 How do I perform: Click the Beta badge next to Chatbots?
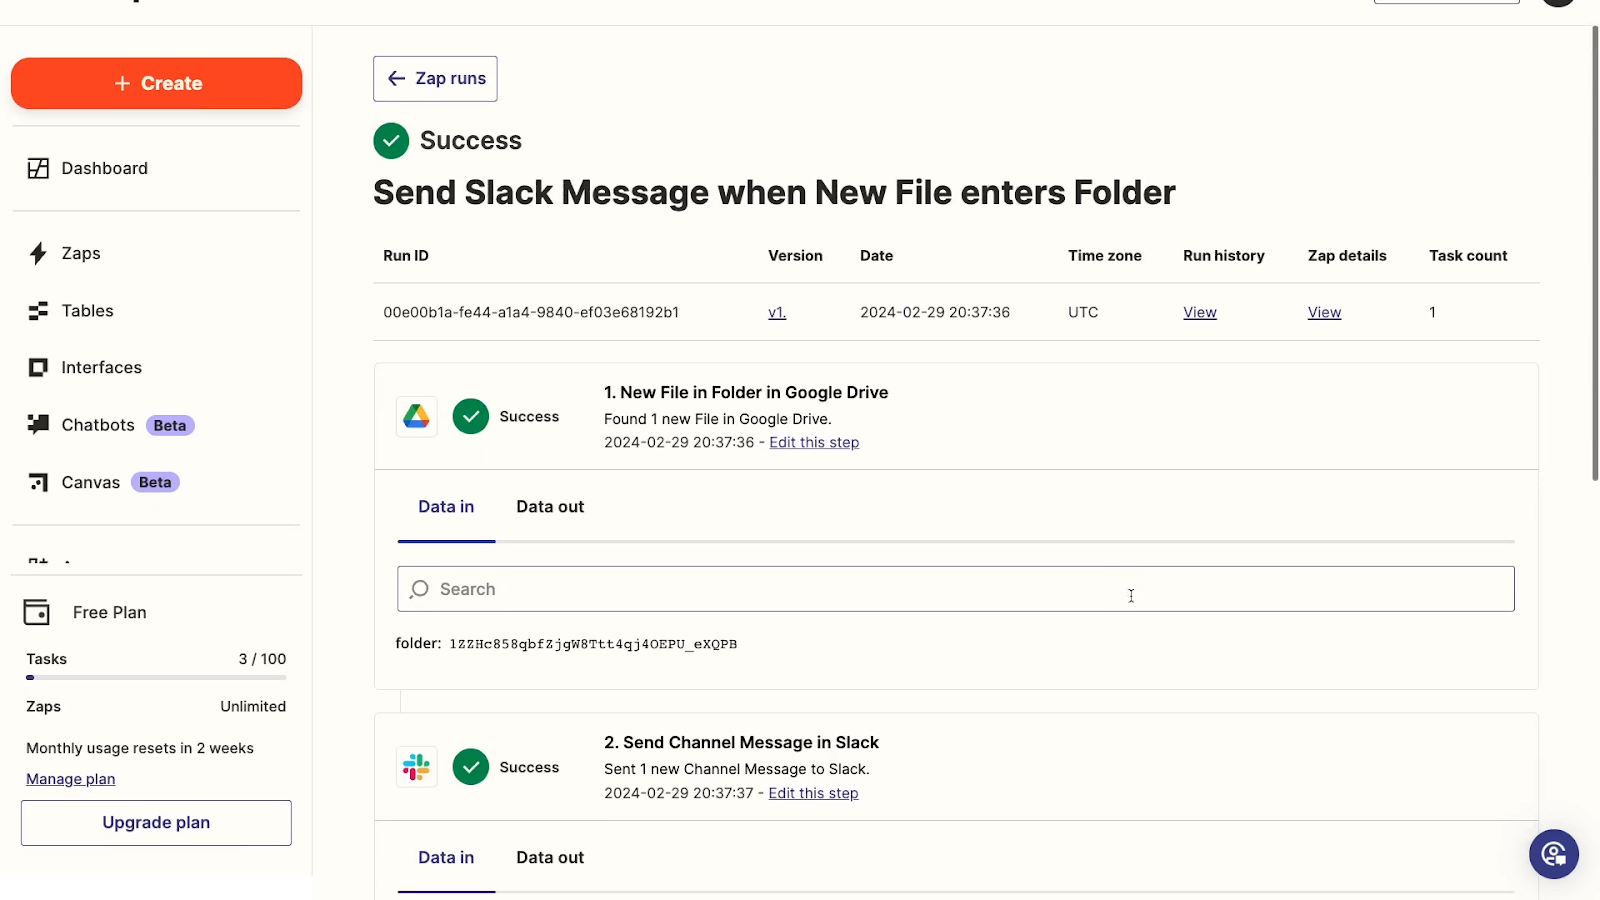tap(170, 425)
